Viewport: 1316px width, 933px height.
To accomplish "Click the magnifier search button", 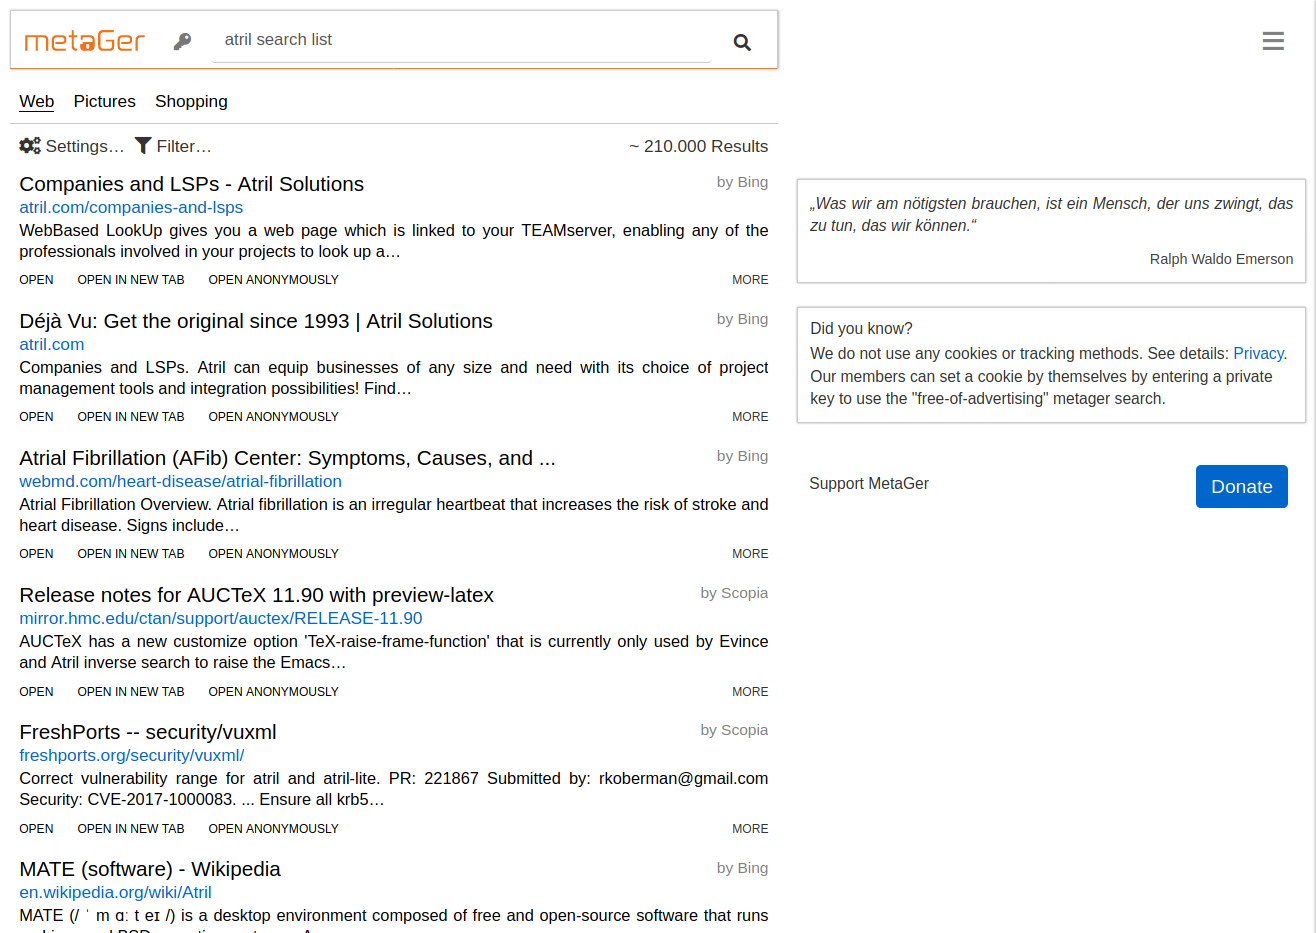I will point(742,42).
